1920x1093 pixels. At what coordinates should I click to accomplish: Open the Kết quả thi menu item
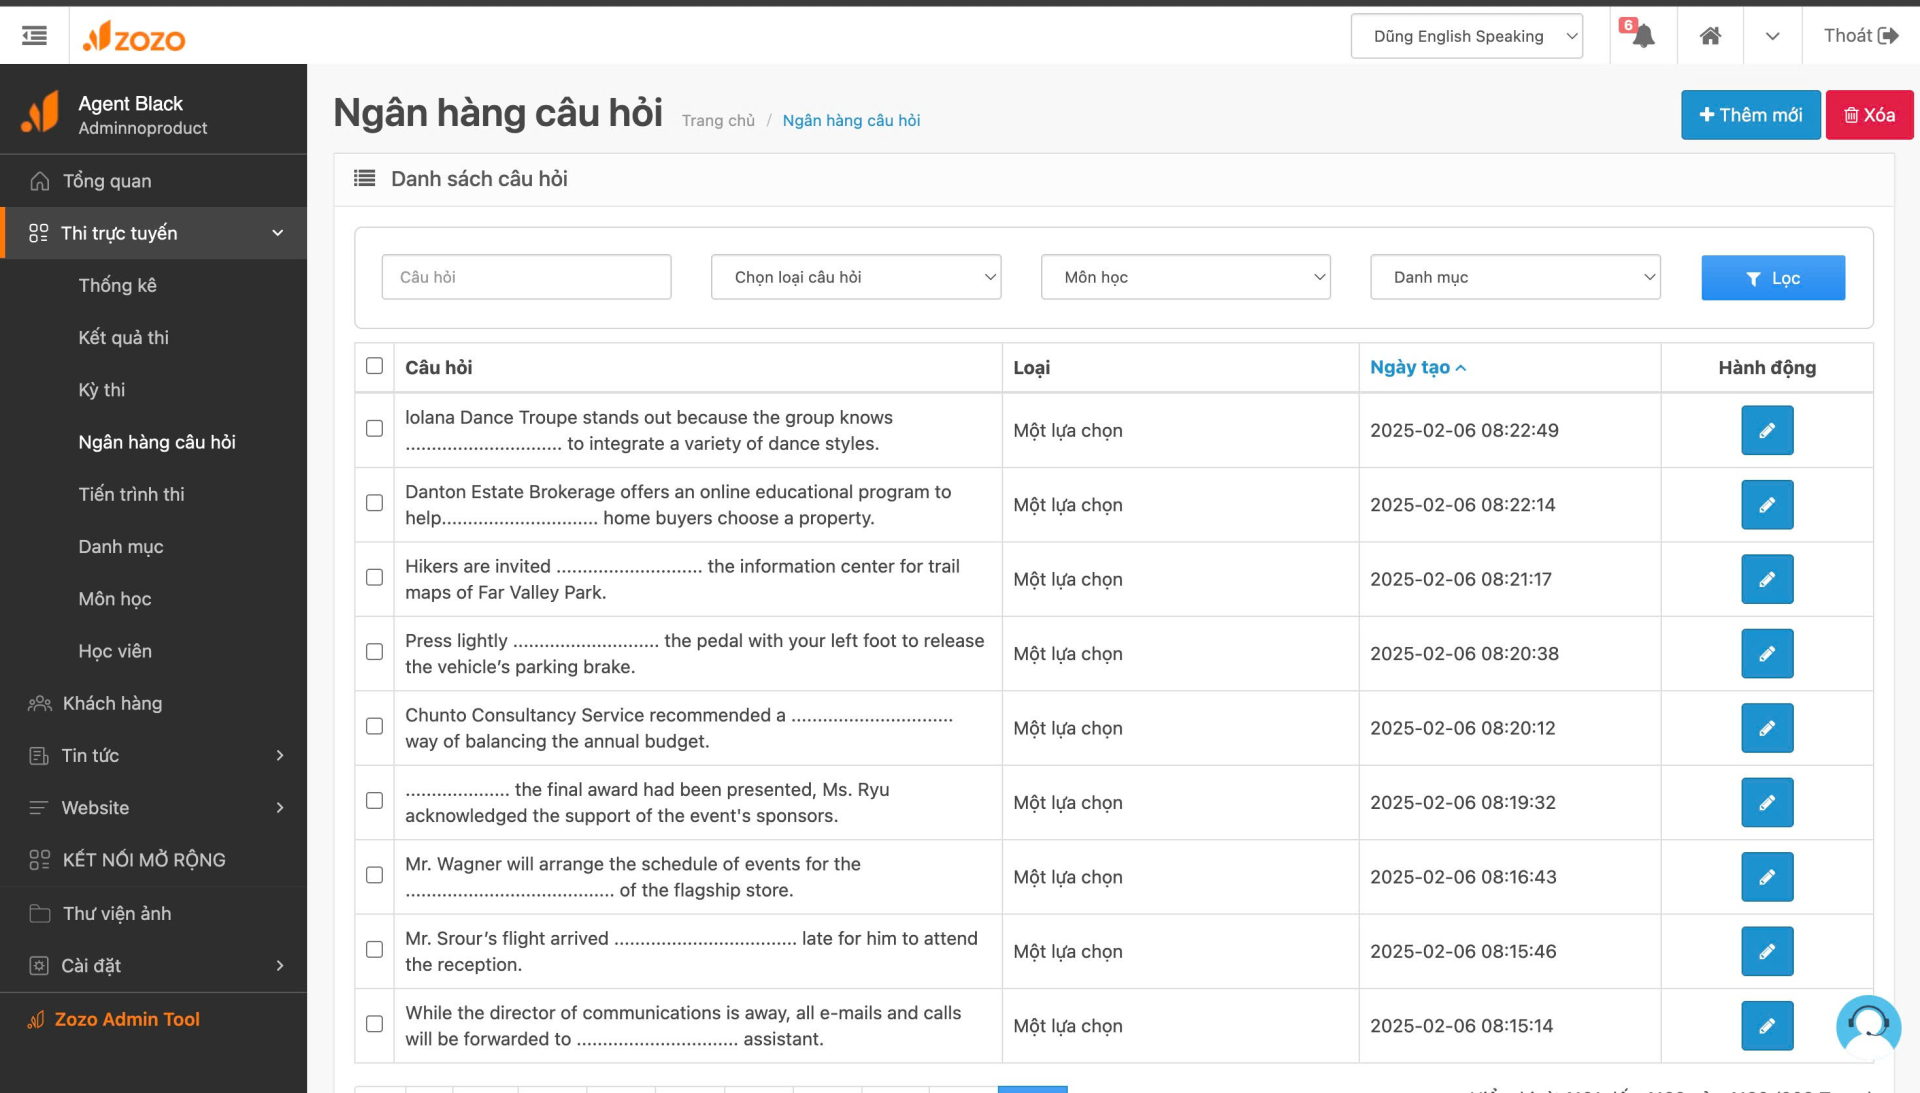(124, 338)
